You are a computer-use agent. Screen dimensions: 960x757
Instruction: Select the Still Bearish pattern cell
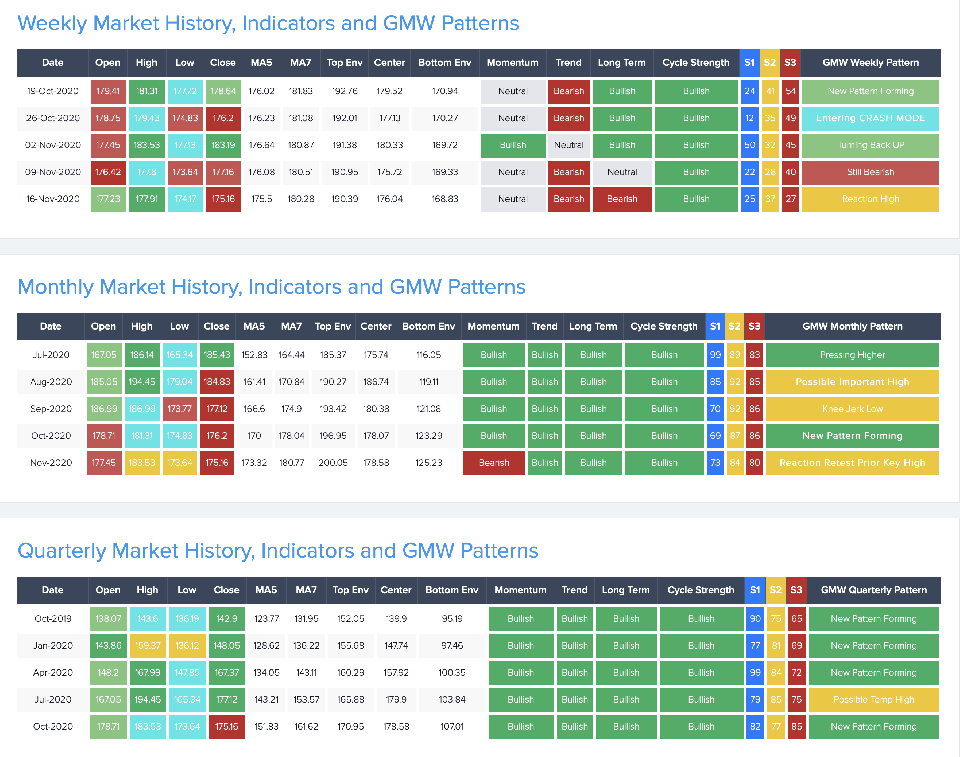click(870, 172)
